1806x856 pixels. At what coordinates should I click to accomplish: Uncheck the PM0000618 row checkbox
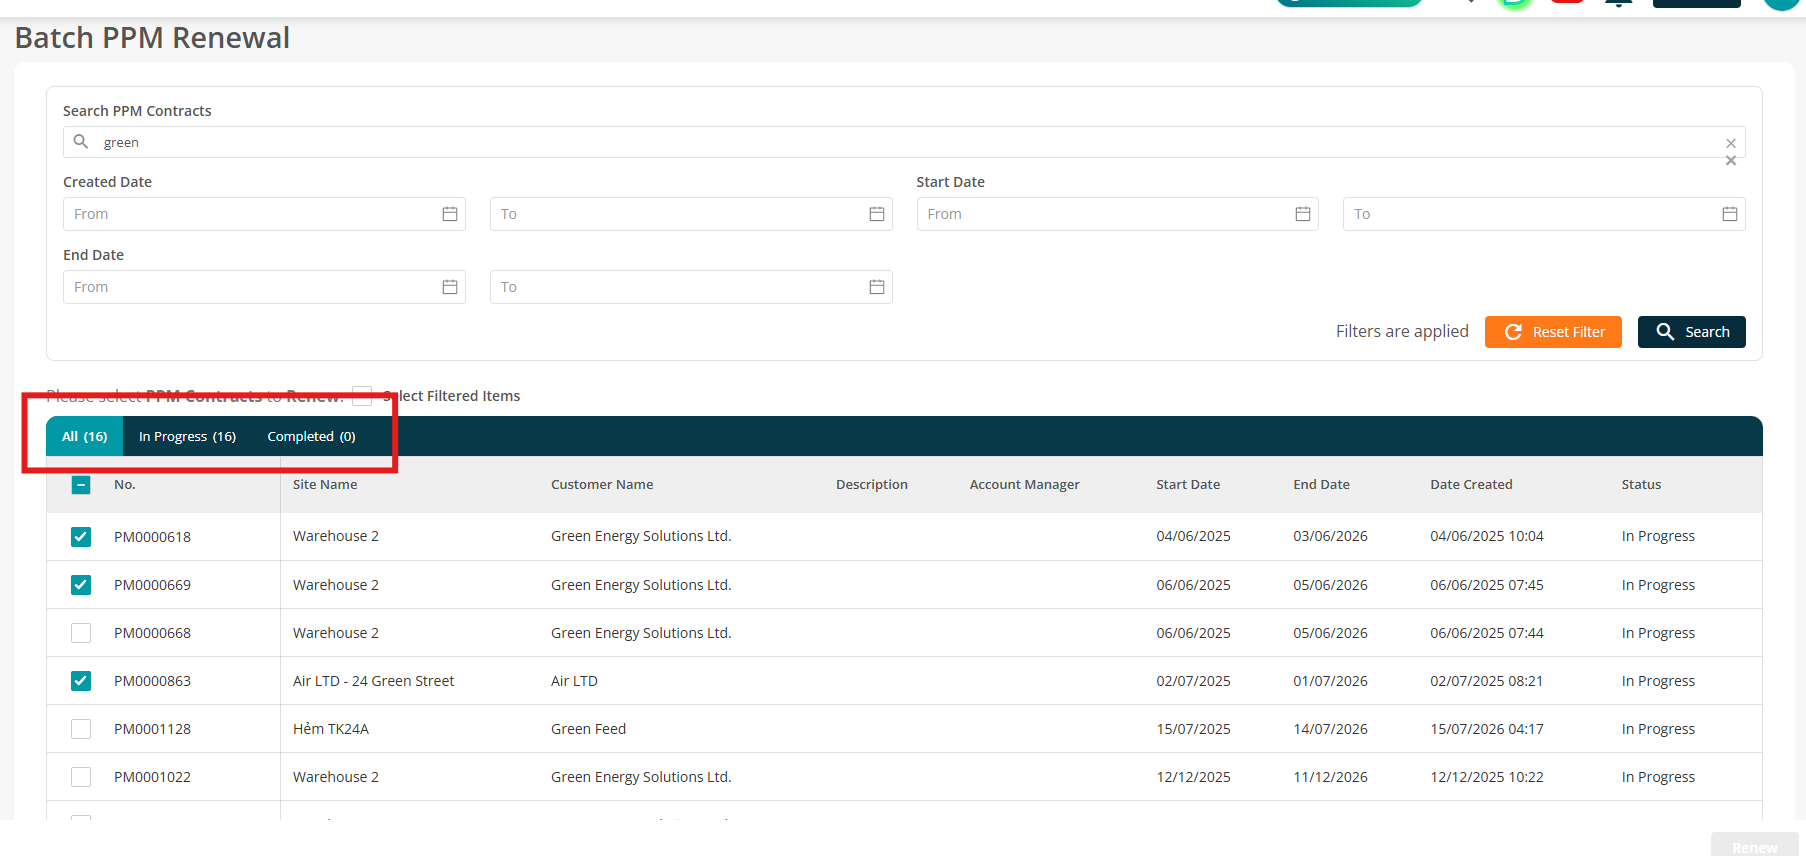click(x=81, y=537)
